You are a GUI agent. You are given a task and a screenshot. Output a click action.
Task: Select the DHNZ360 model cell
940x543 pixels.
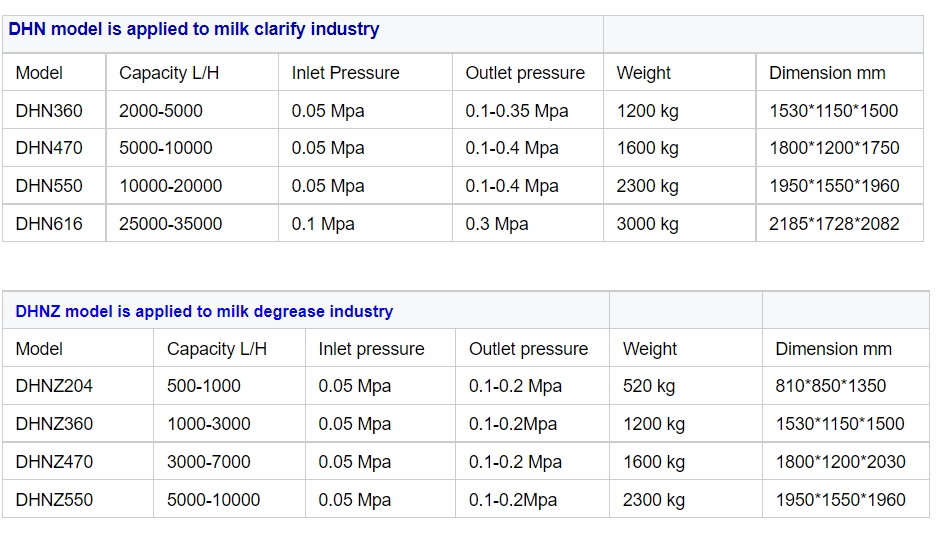click(54, 424)
